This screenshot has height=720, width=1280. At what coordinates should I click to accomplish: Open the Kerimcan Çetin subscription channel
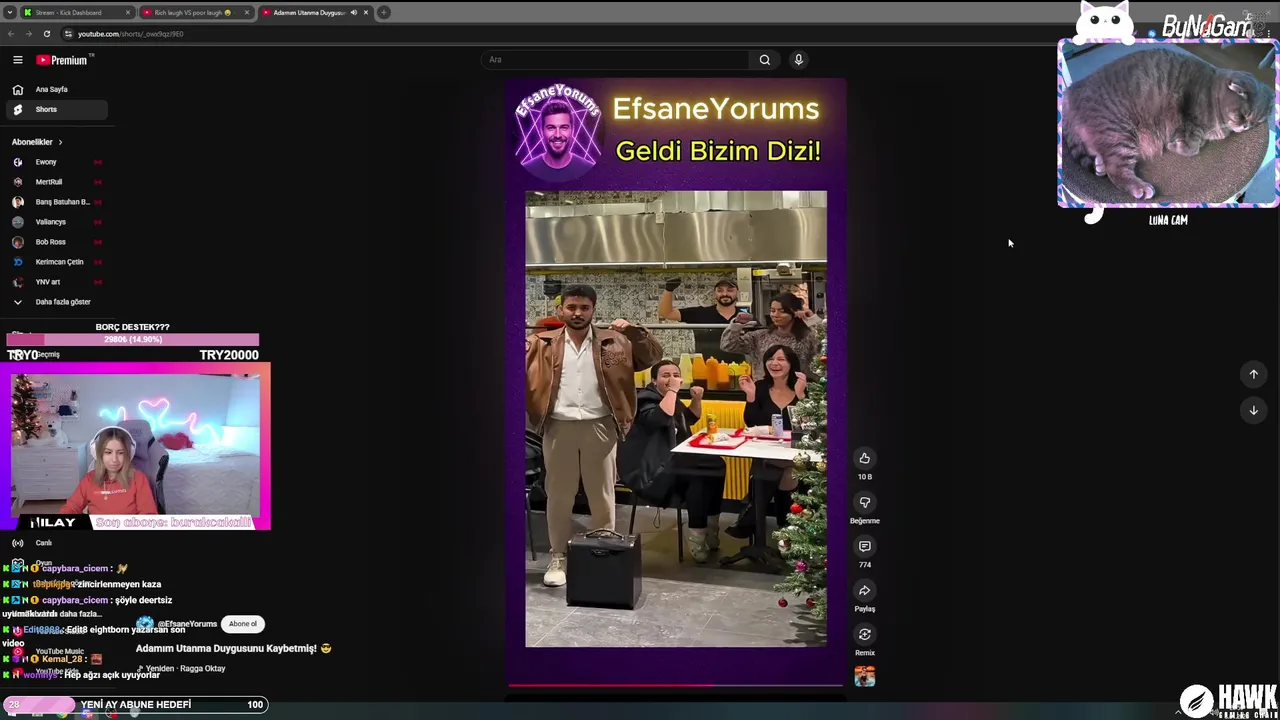click(57, 262)
